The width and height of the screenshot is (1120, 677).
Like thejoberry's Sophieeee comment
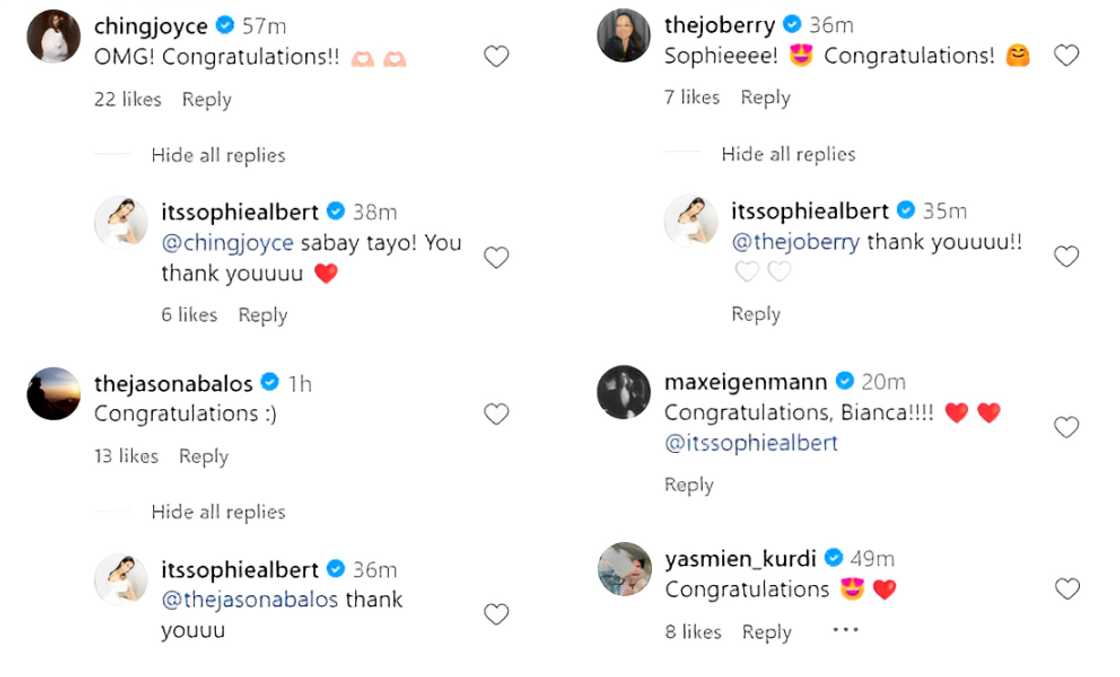pyautogui.click(x=1067, y=56)
